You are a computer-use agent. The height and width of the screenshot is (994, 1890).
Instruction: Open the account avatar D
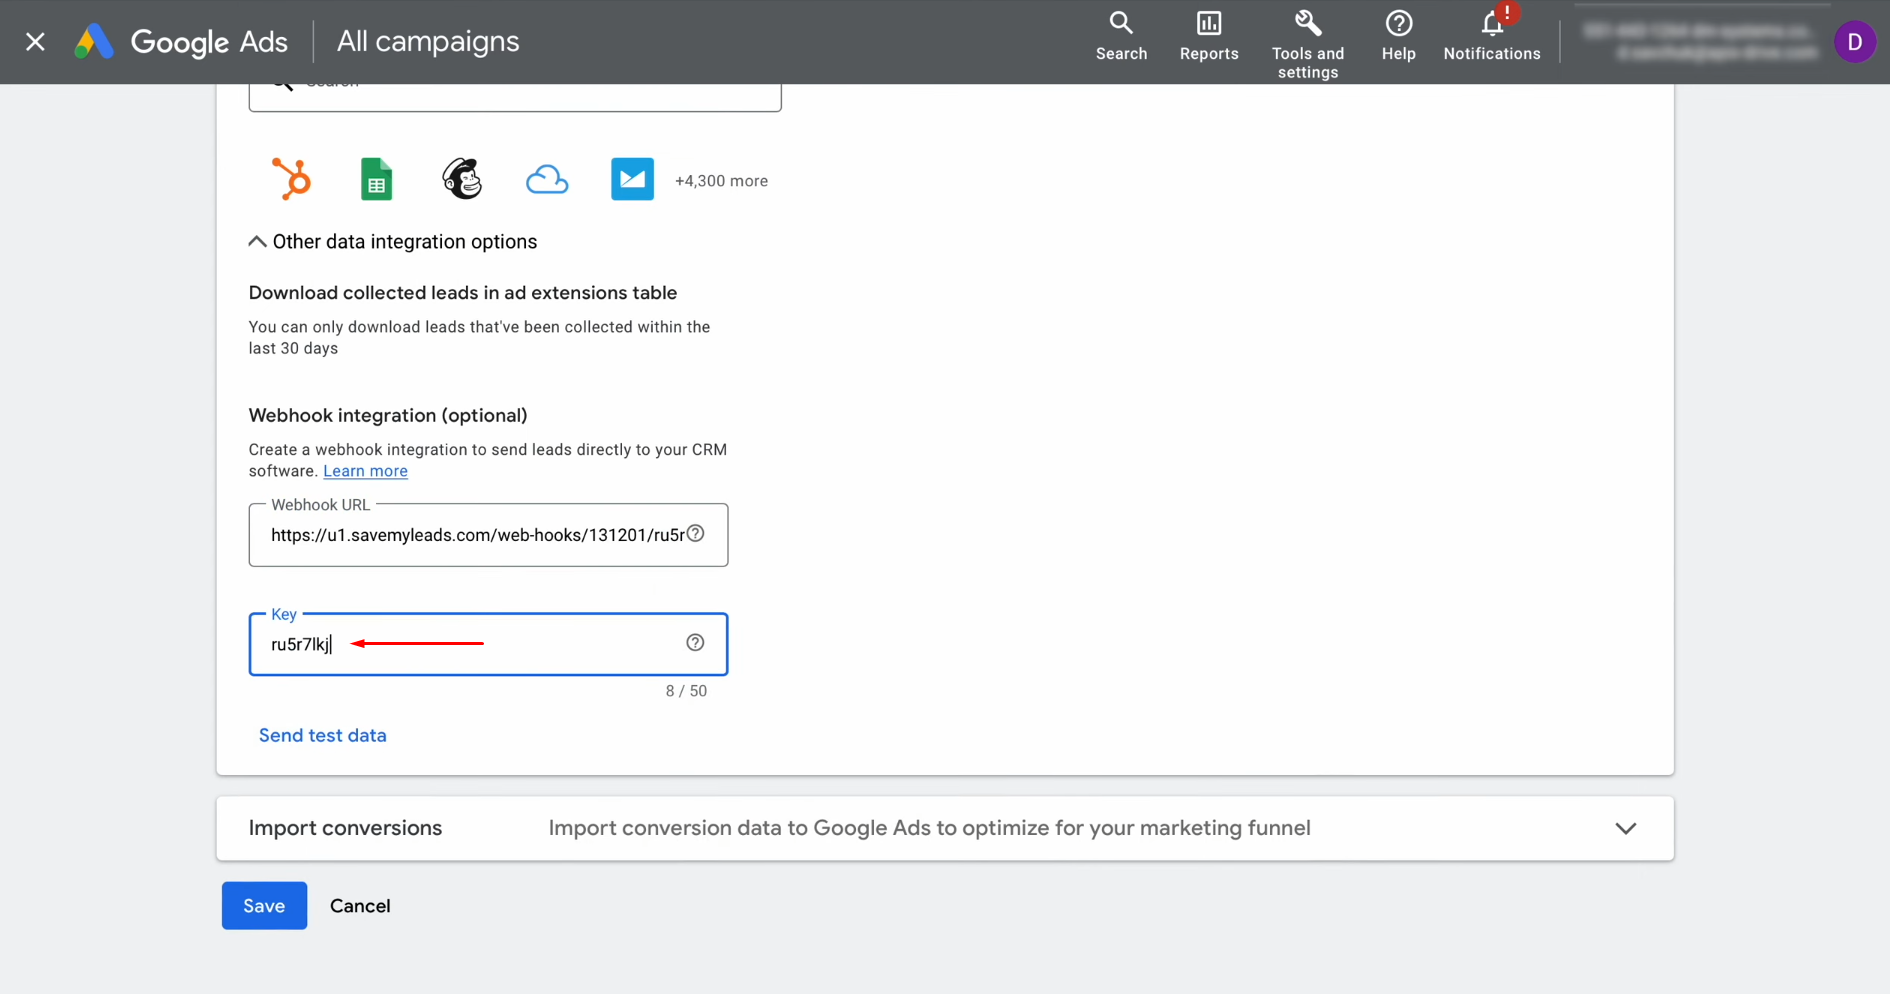tap(1855, 42)
